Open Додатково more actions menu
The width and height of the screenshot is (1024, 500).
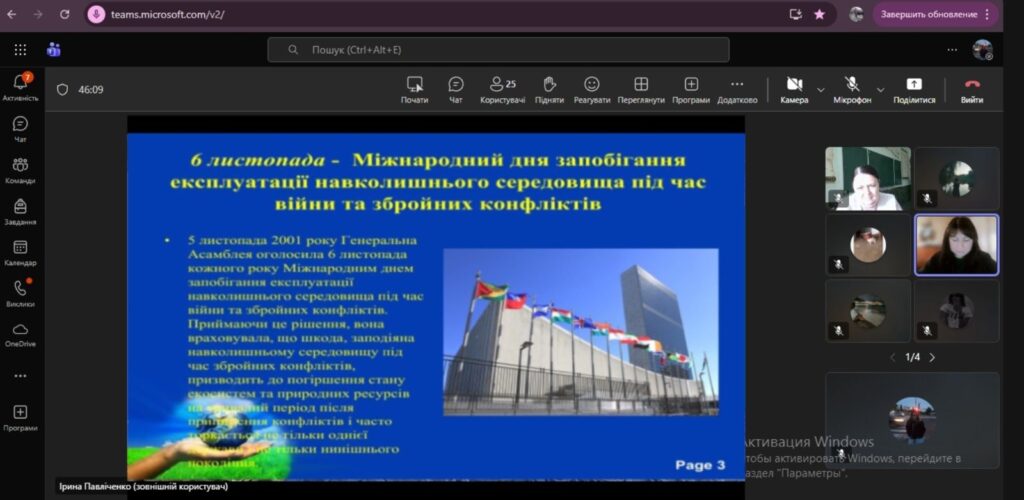pyautogui.click(x=737, y=88)
